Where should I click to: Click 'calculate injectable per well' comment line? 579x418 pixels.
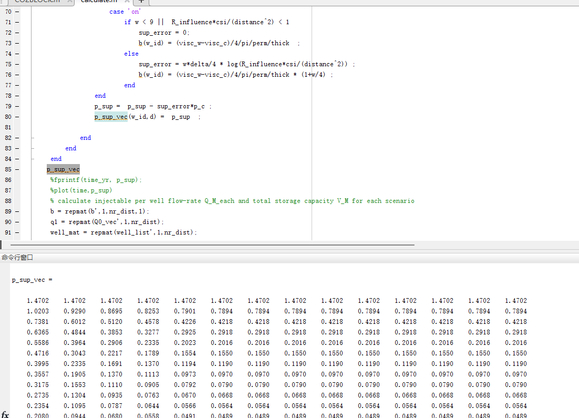[232, 201]
